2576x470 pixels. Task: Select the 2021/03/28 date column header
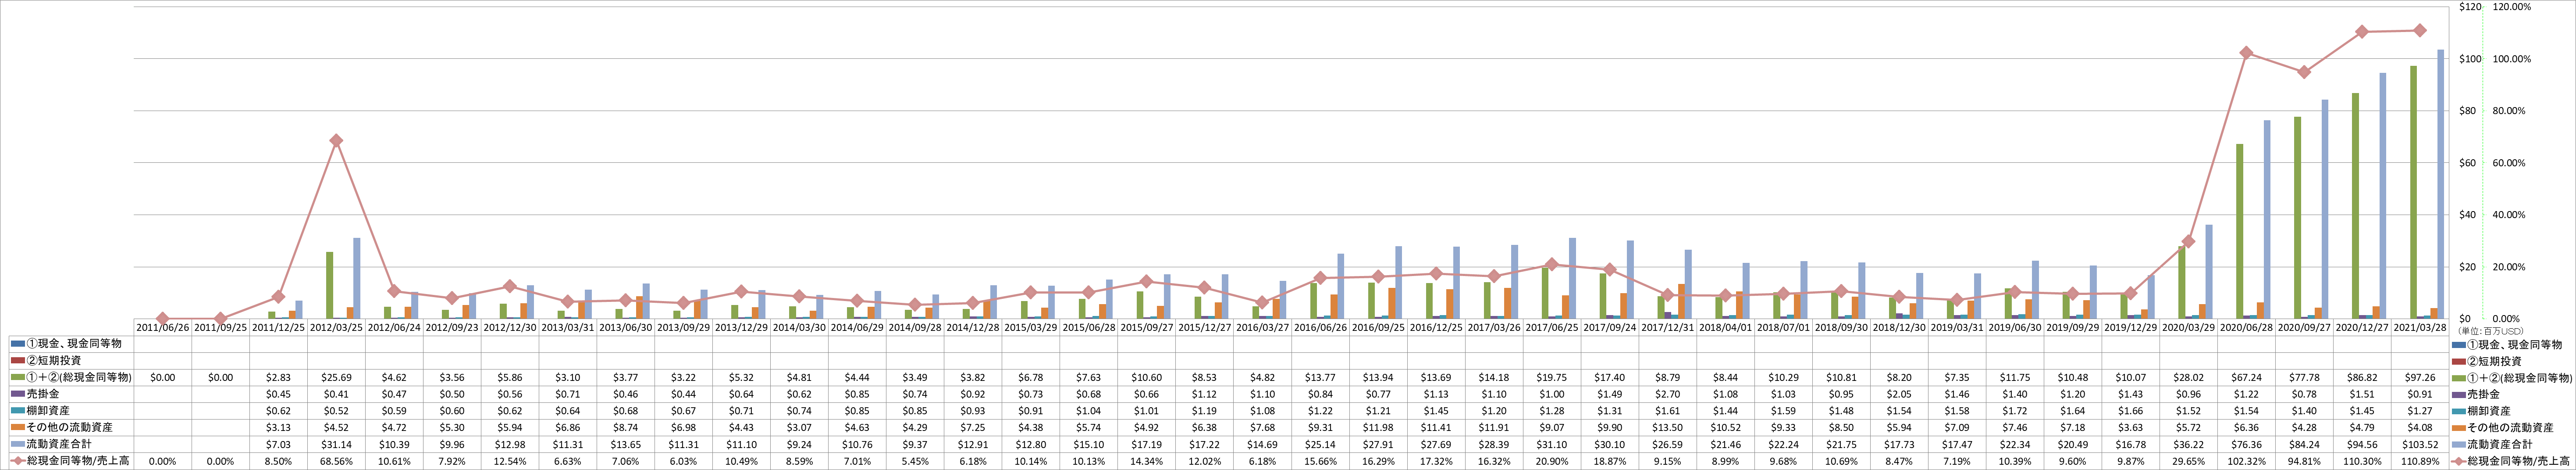pos(2419,328)
